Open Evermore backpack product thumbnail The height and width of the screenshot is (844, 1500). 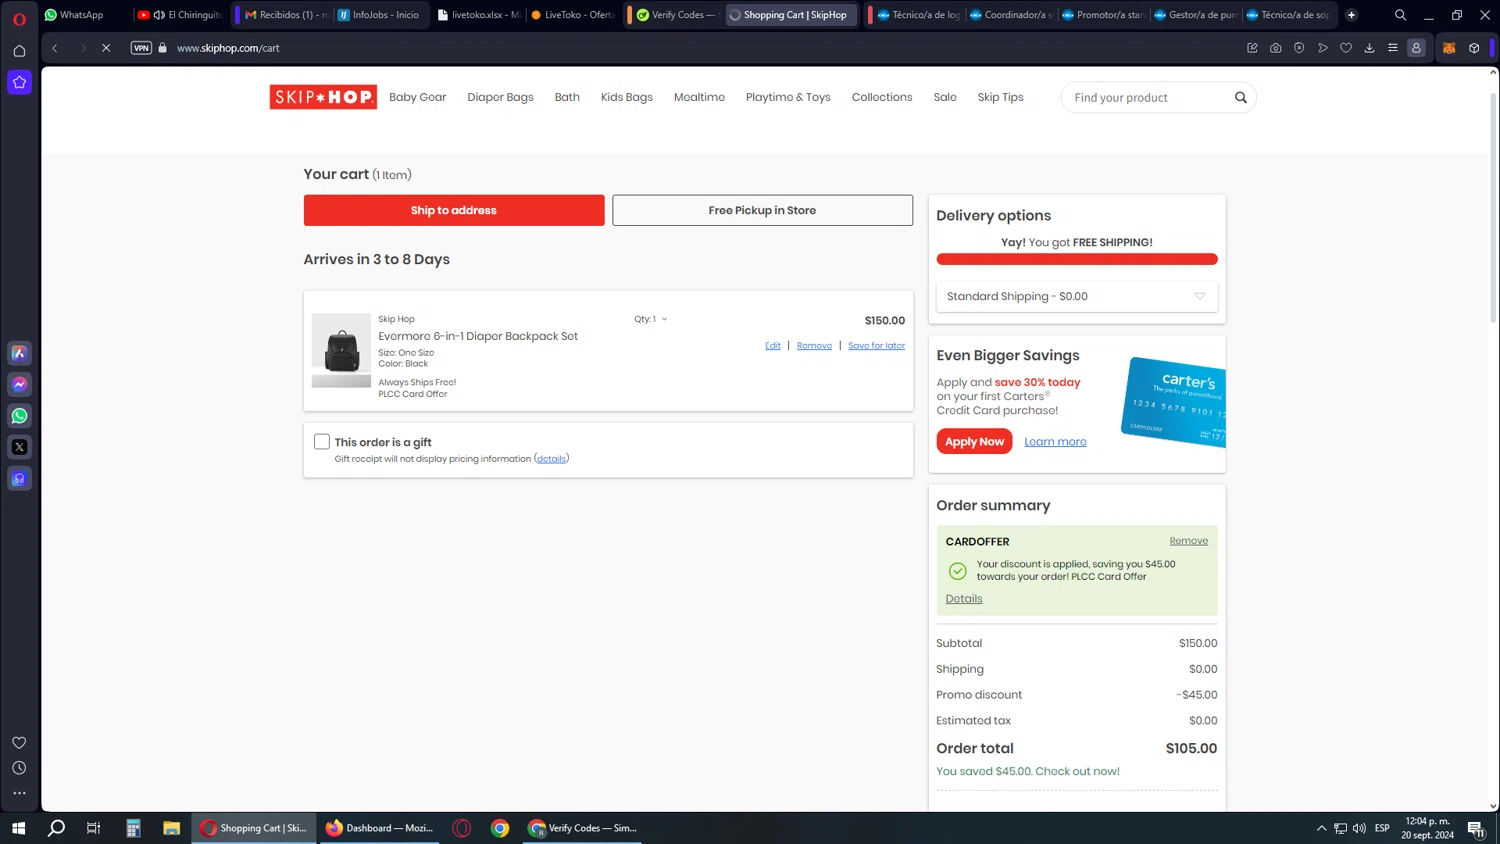tap(341, 350)
